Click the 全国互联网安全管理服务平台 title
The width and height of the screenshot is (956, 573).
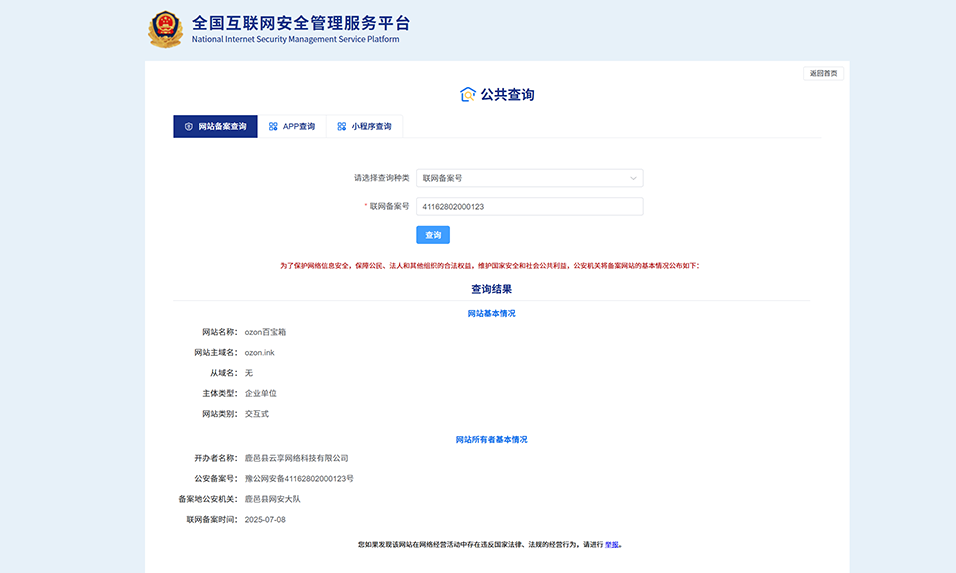[x=301, y=23]
